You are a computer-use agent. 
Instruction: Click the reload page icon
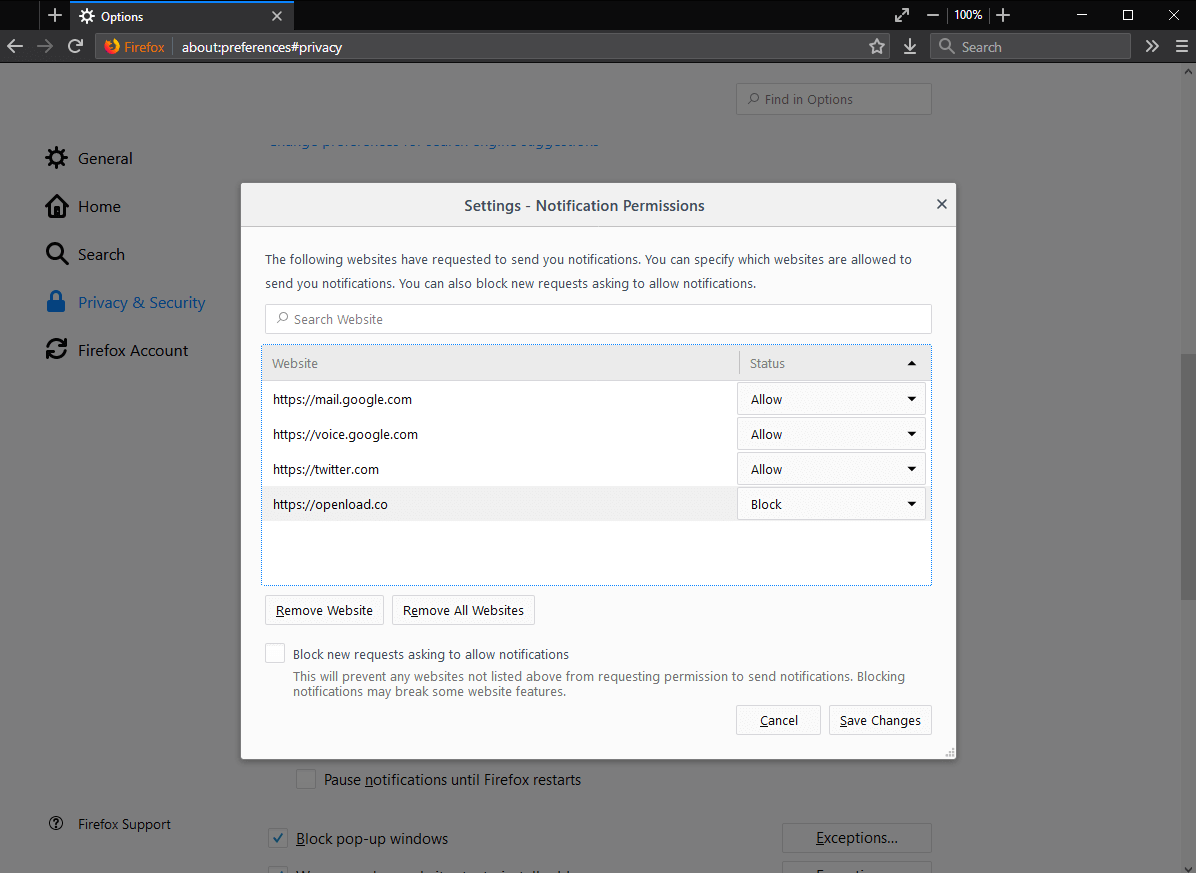75,47
